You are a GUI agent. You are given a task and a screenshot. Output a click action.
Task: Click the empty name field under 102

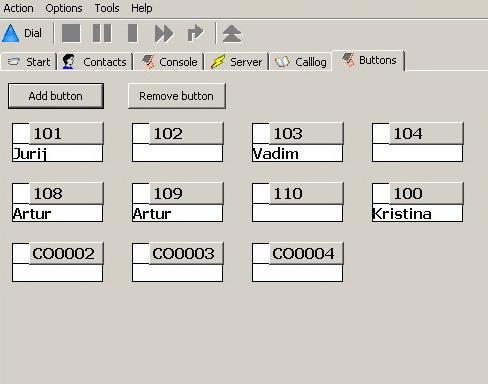click(177, 153)
